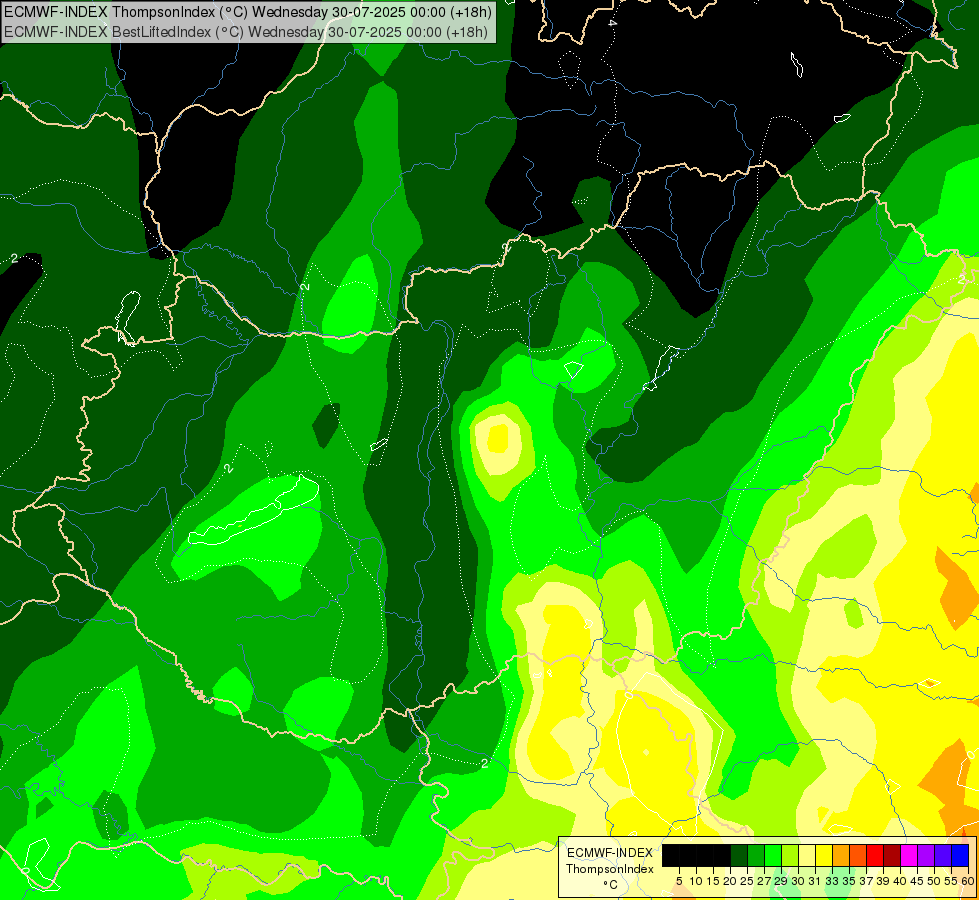Click the legend tick value 27
Viewport: 979px width, 900px height.
coord(764,881)
